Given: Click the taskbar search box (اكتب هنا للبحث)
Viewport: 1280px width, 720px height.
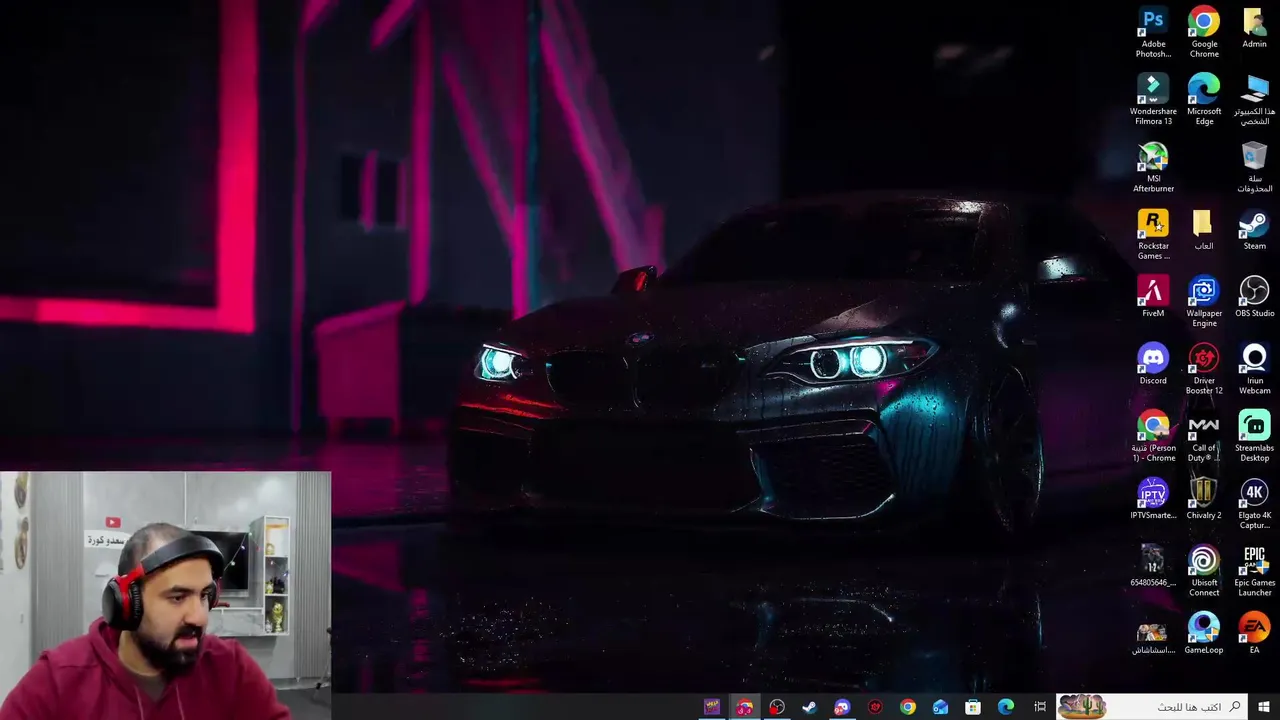Looking at the screenshot, I should [x=1154, y=707].
